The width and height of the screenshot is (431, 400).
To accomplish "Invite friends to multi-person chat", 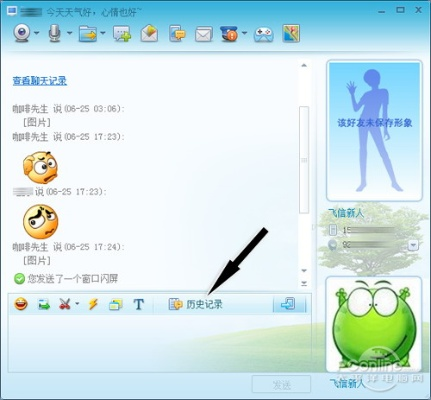I will [x=122, y=33].
